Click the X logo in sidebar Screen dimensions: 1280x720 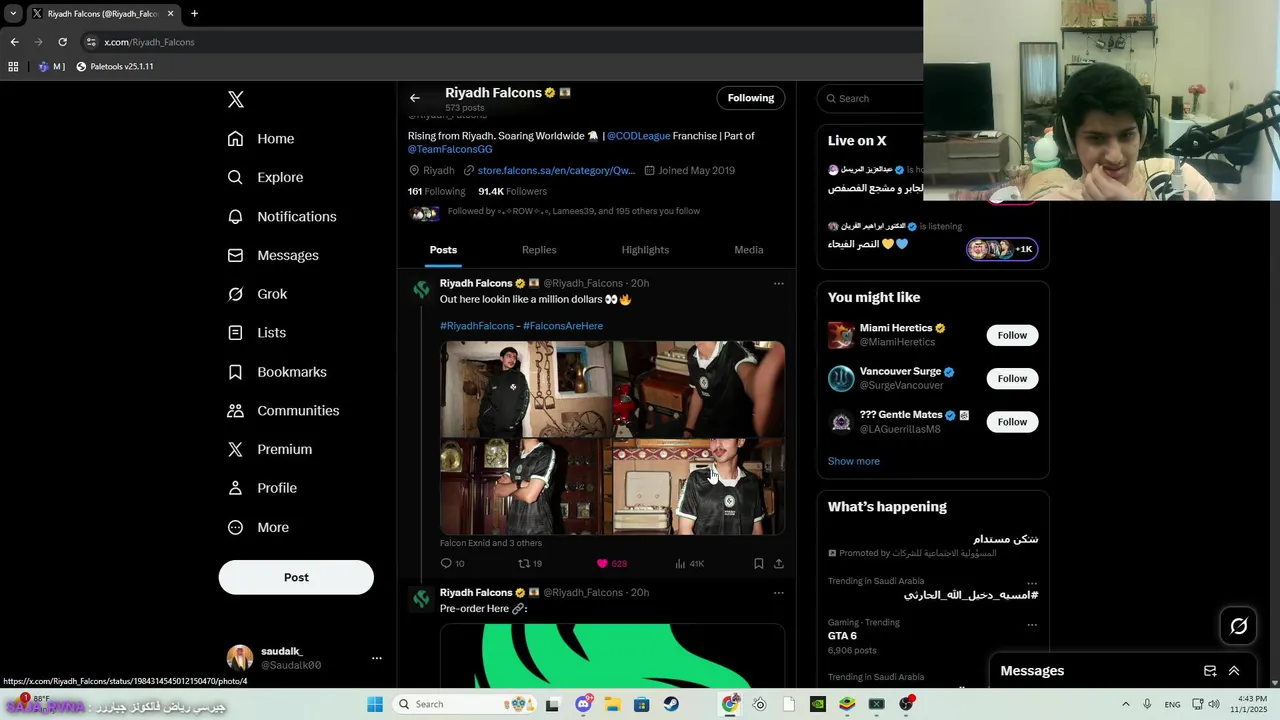point(236,99)
